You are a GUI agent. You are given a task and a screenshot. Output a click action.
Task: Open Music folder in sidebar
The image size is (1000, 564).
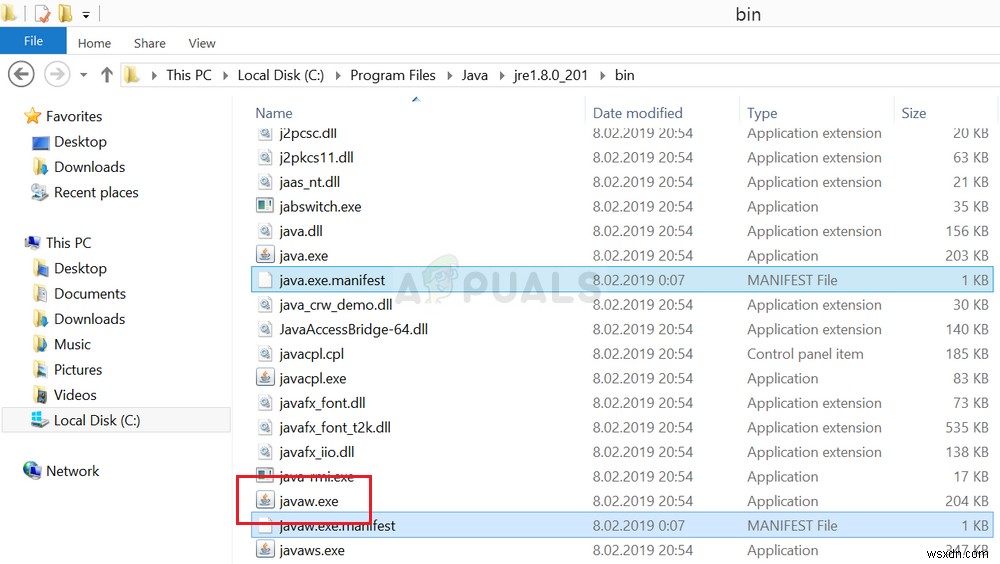coord(72,345)
